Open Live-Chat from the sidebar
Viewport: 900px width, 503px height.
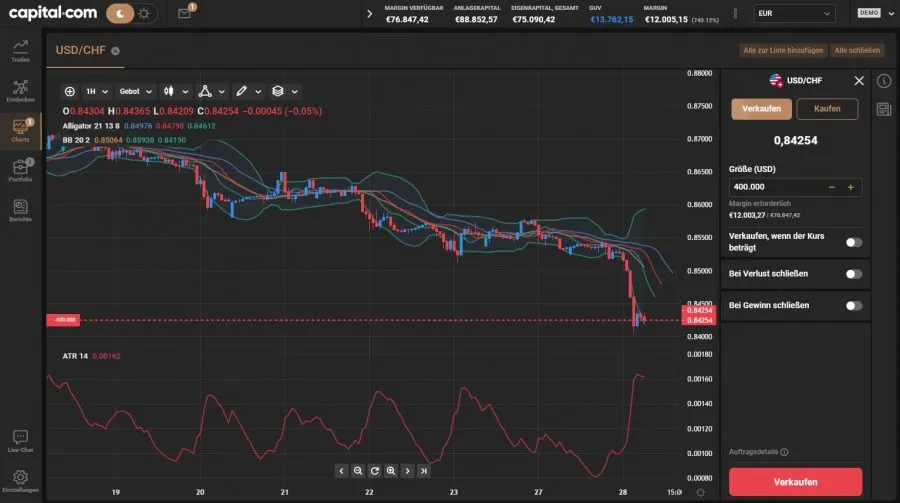20,441
